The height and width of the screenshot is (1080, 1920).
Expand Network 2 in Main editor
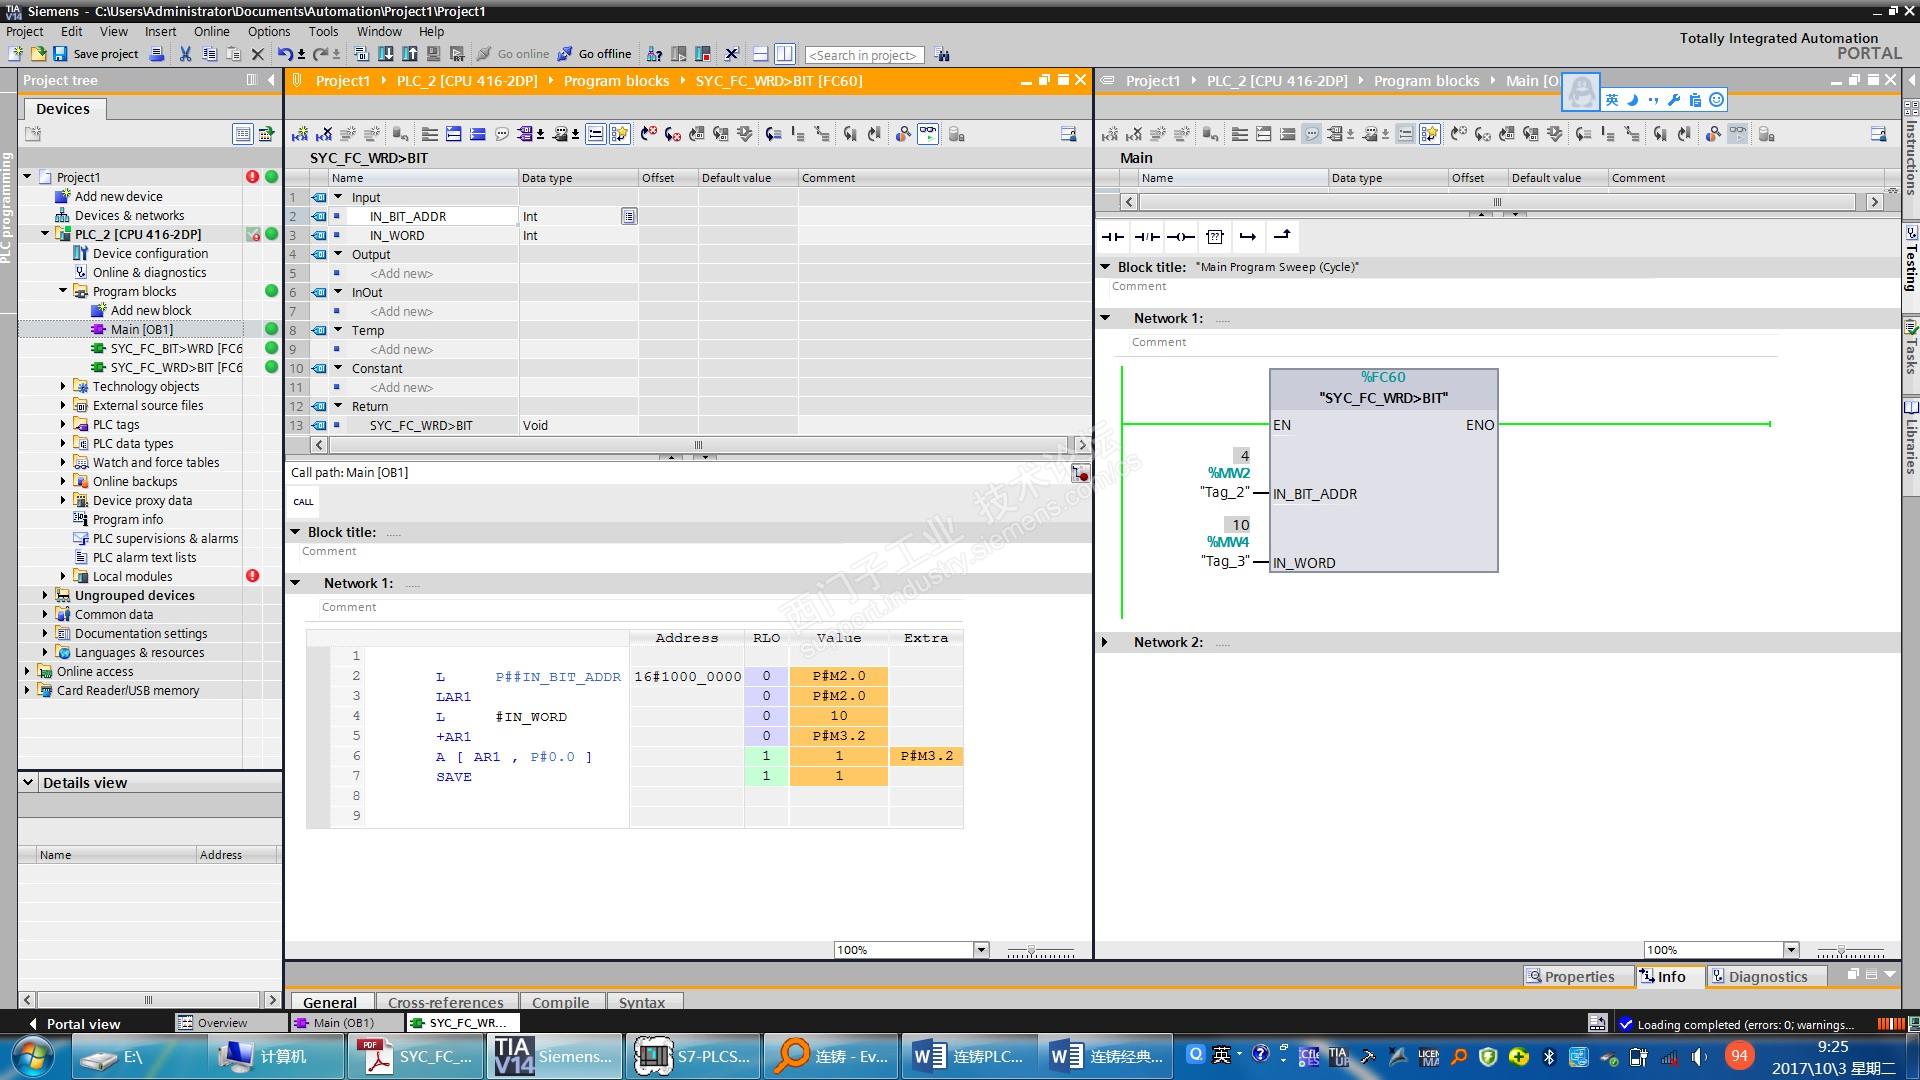[x=1105, y=642]
